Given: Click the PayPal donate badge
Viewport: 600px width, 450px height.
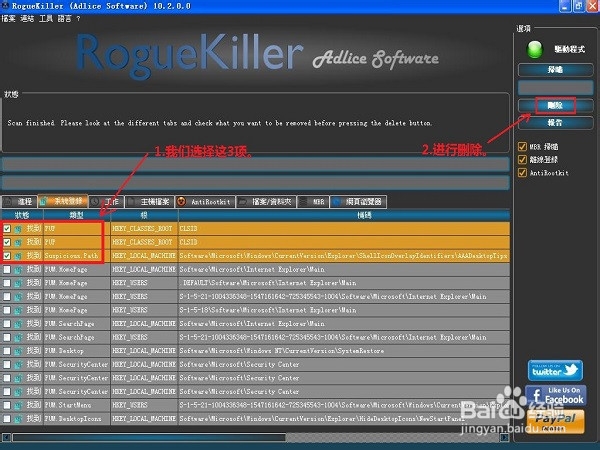Looking at the screenshot, I should click(556, 421).
